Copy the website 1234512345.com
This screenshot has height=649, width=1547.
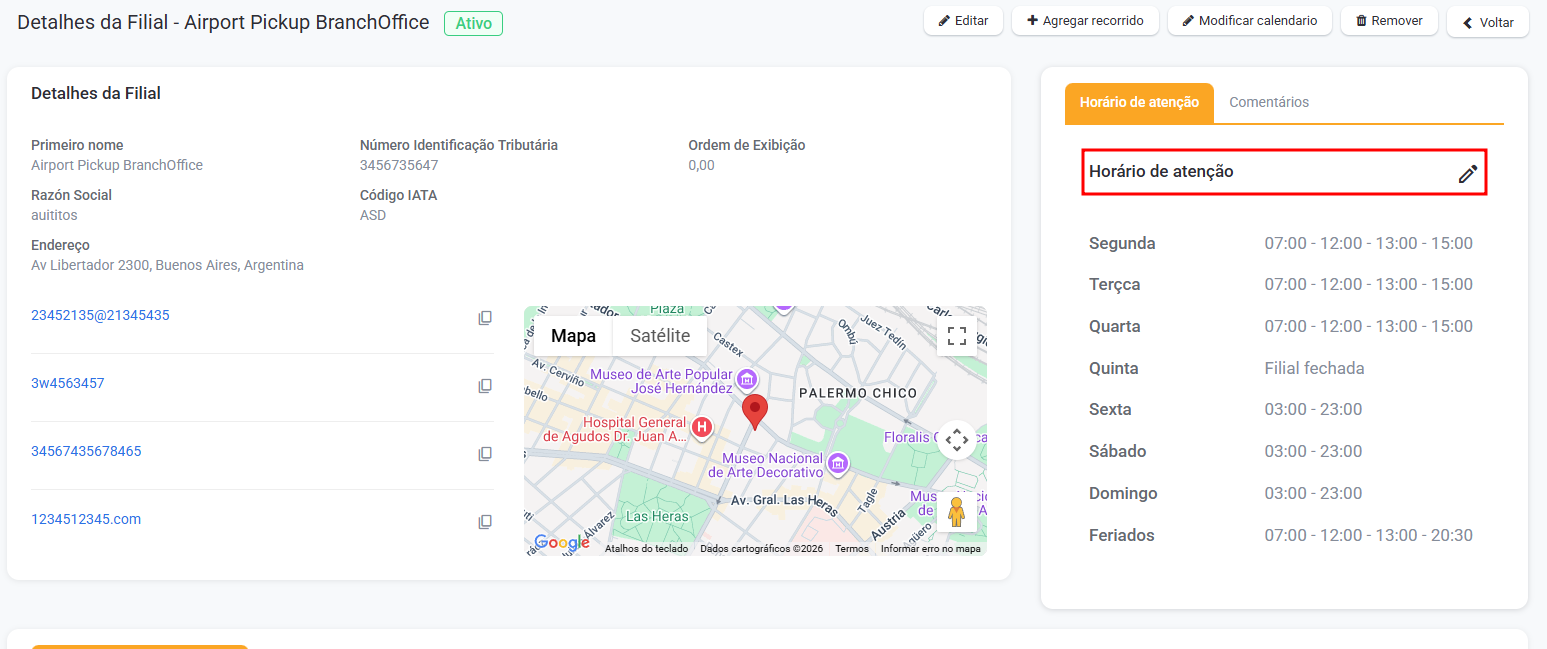pos(485,522)
